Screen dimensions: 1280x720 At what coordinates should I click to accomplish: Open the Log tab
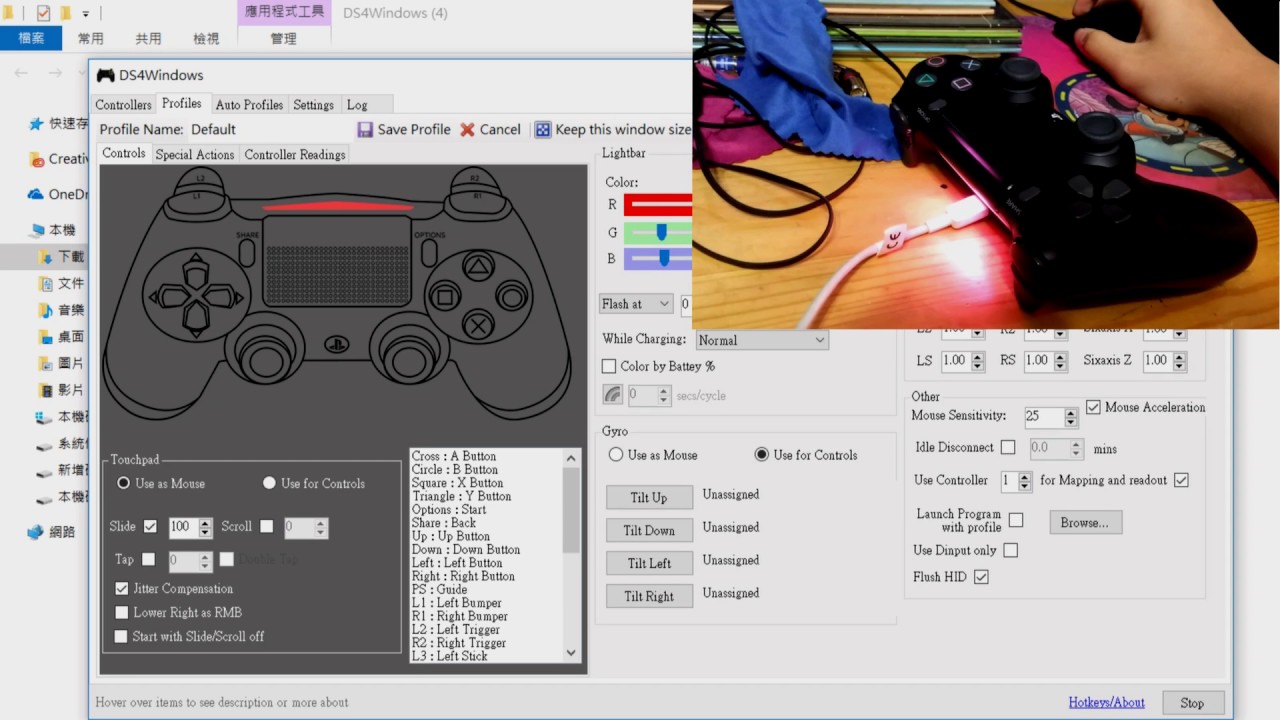(x=357, y=104)
